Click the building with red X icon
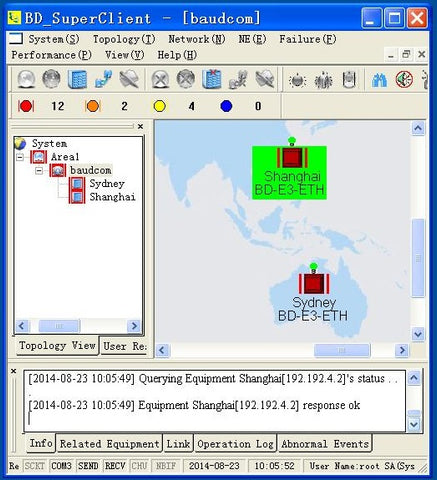Viewport: 437px width, 480px height. tap(212, 79)
